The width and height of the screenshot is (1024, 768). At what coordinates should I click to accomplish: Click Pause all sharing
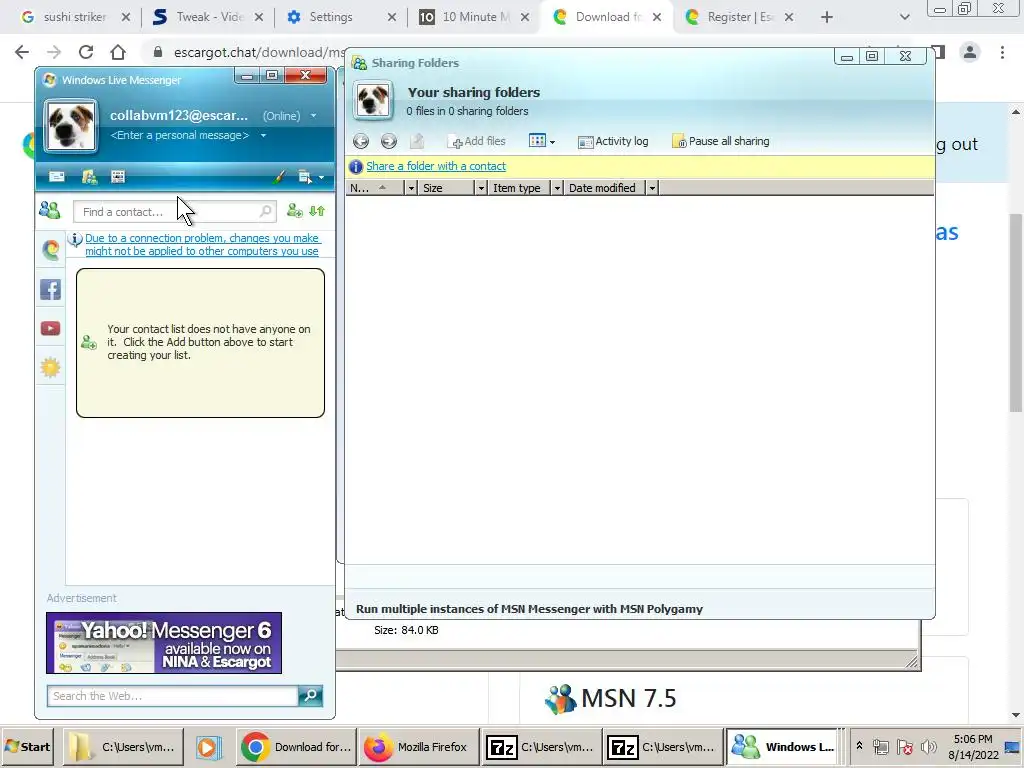721,141
